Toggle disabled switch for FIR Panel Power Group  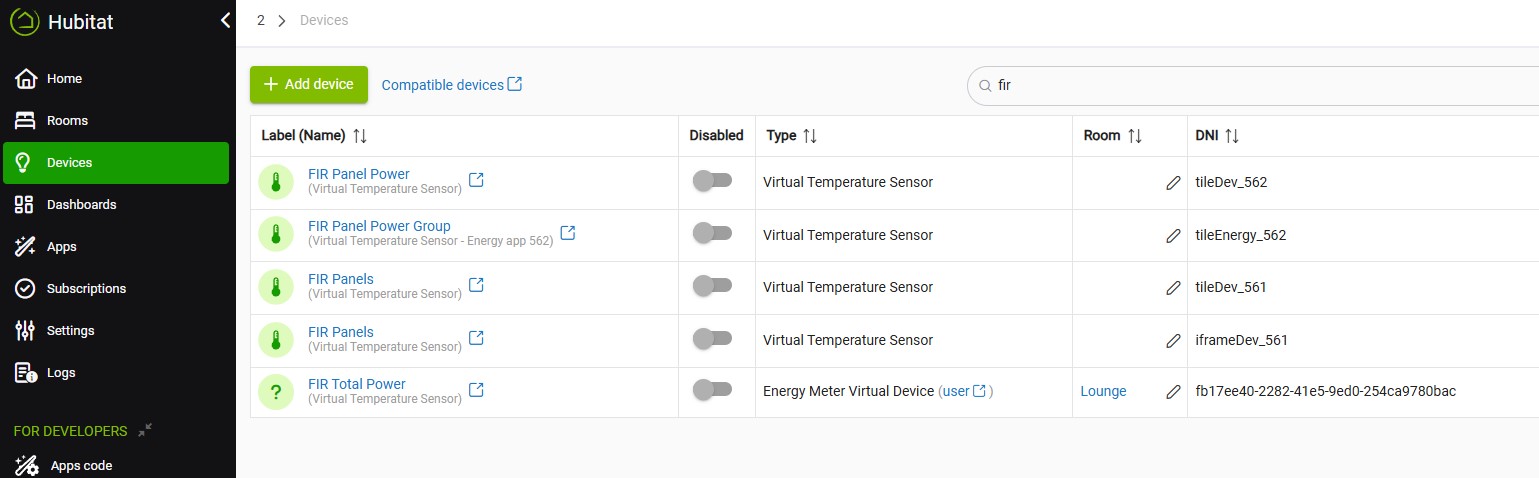pos(712,234)
